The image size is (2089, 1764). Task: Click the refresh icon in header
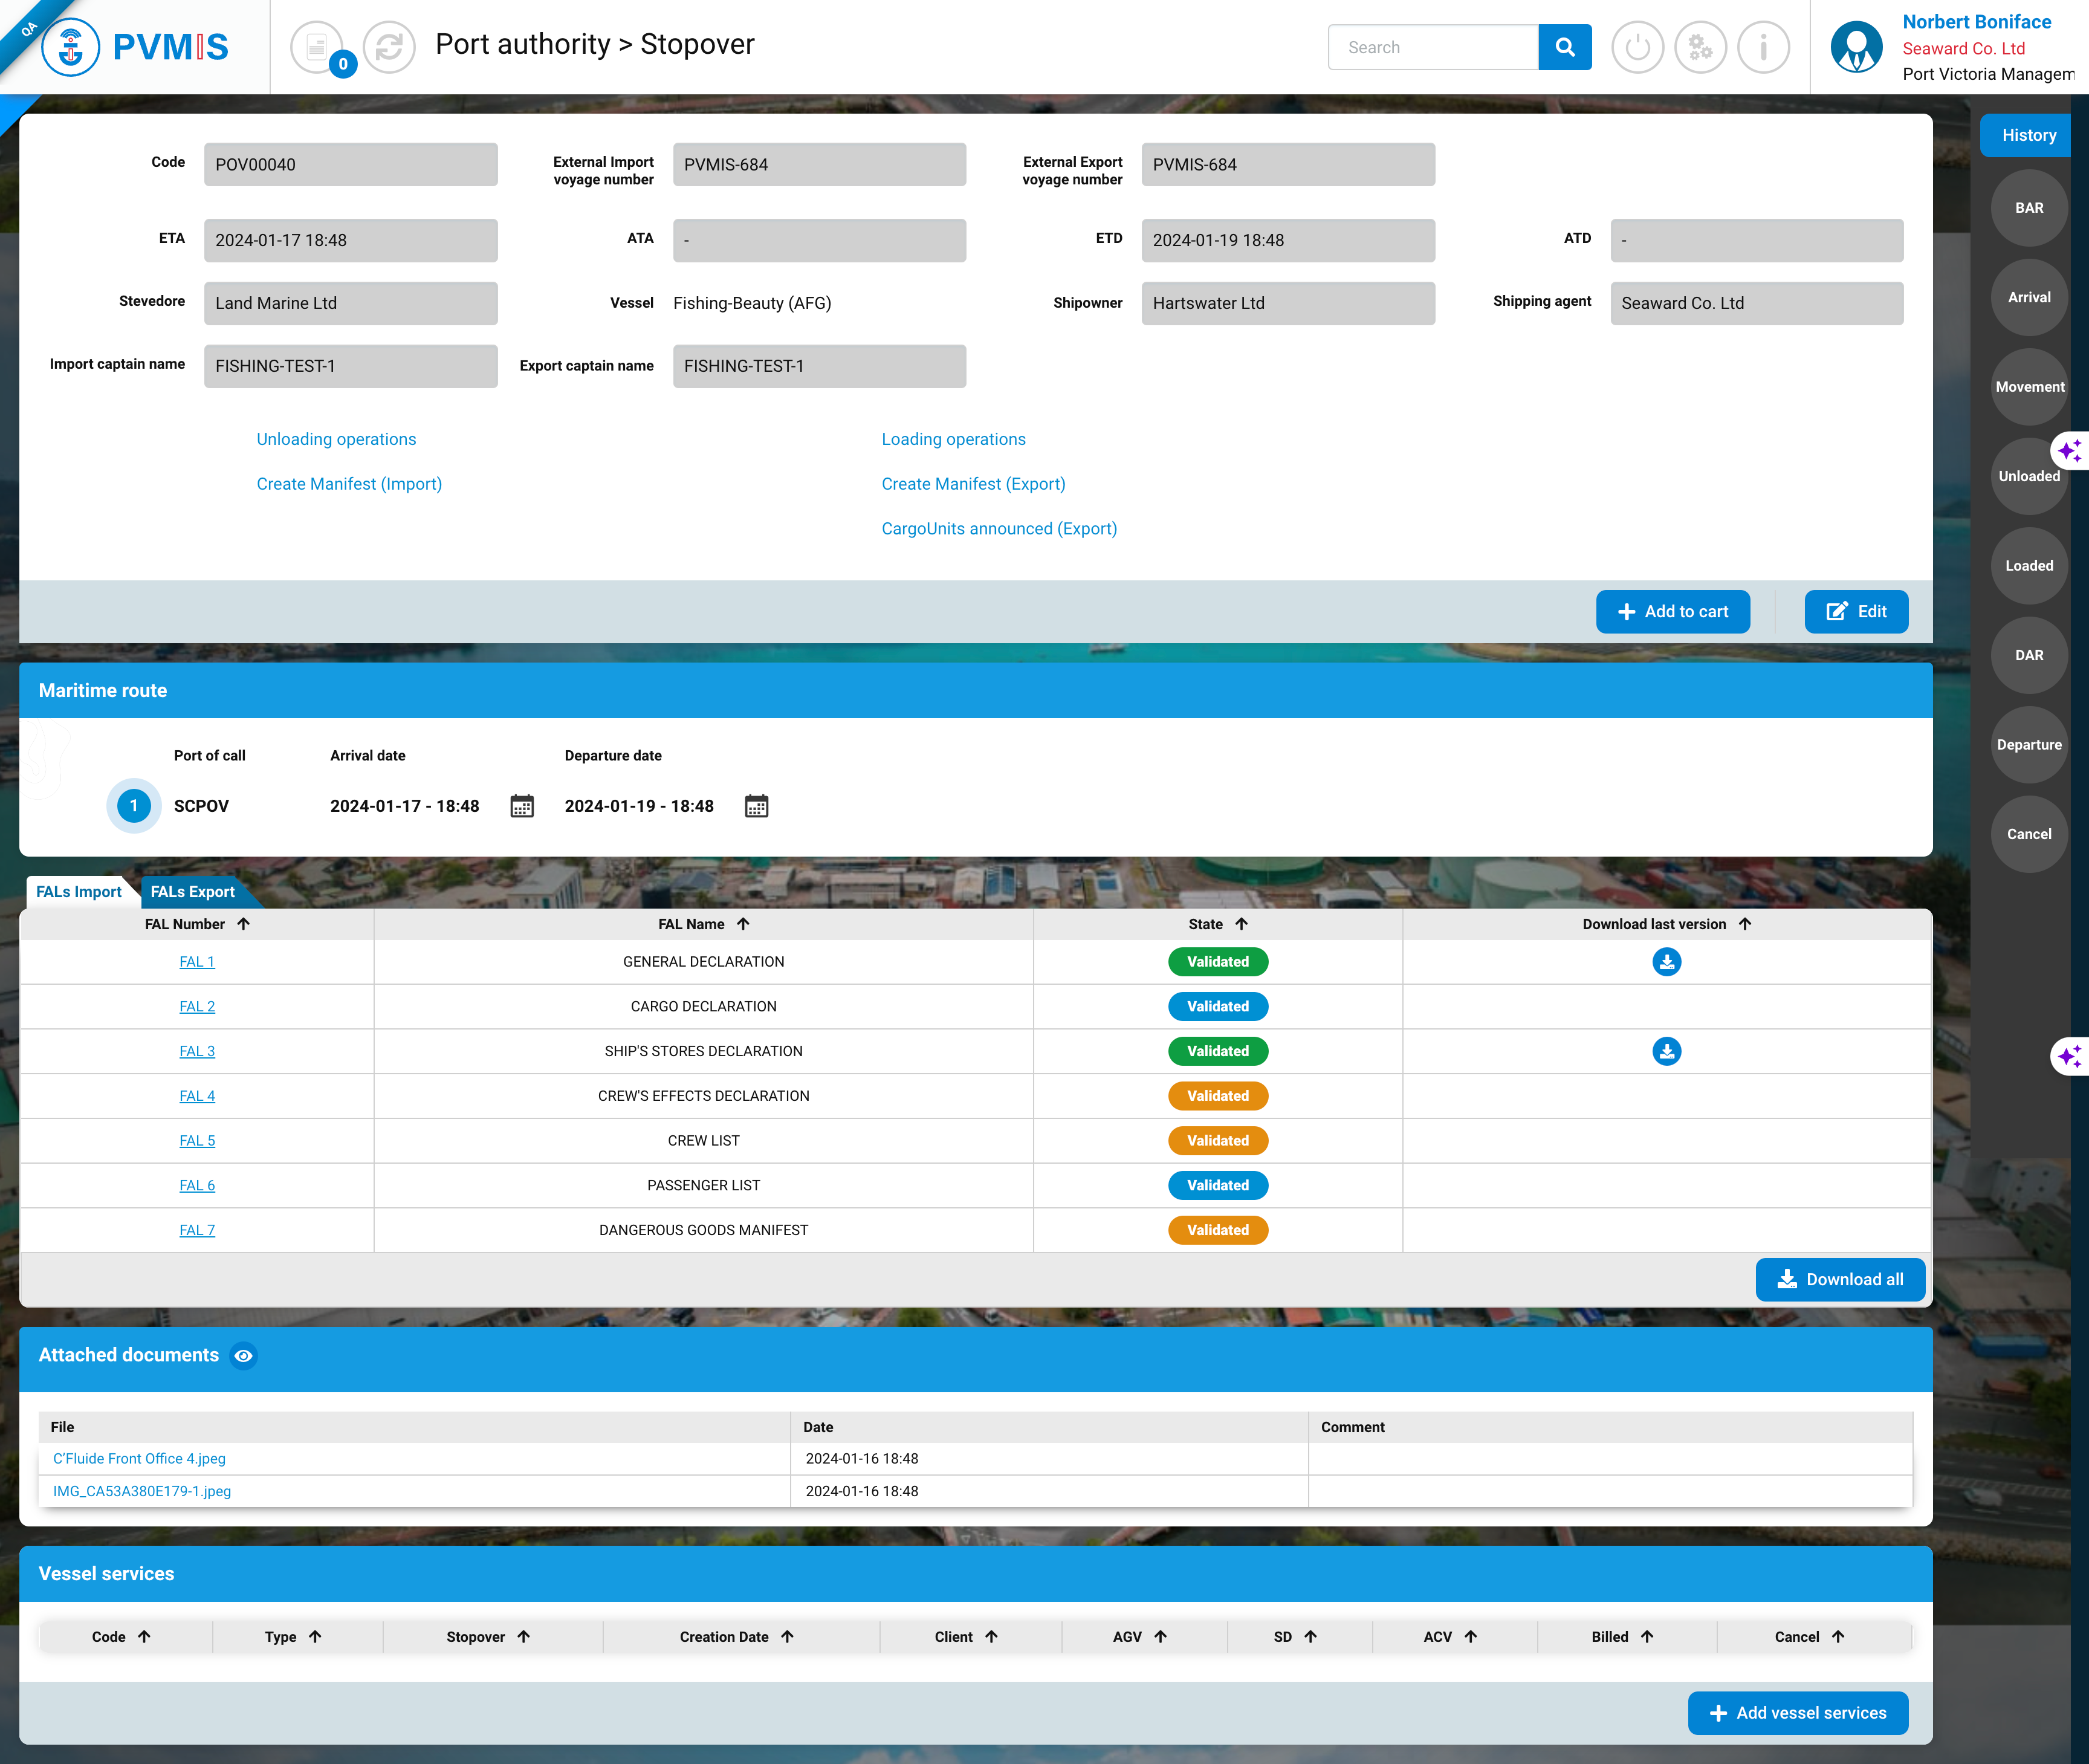(x=389, y=47)
